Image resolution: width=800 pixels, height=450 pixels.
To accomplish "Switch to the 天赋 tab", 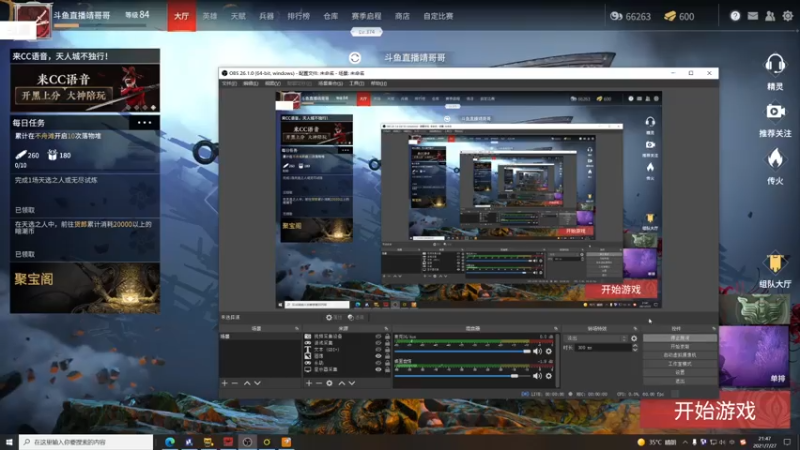I will pos(238,16).
